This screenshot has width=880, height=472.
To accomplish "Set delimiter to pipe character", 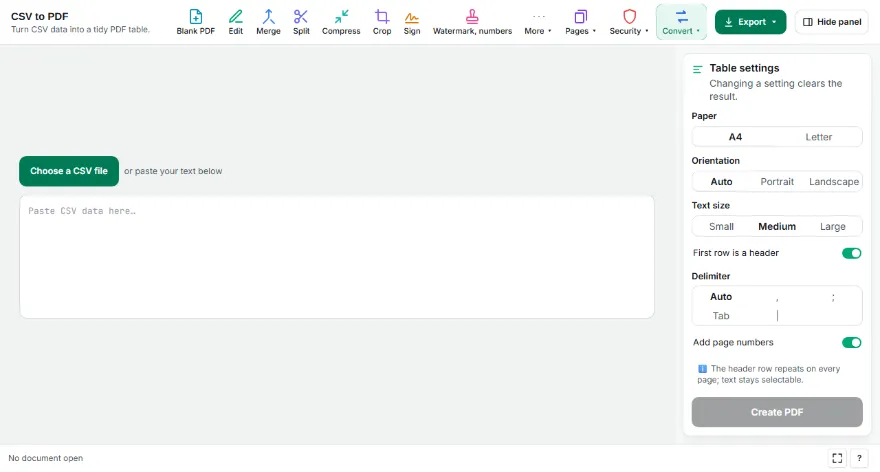I will 777,316.
